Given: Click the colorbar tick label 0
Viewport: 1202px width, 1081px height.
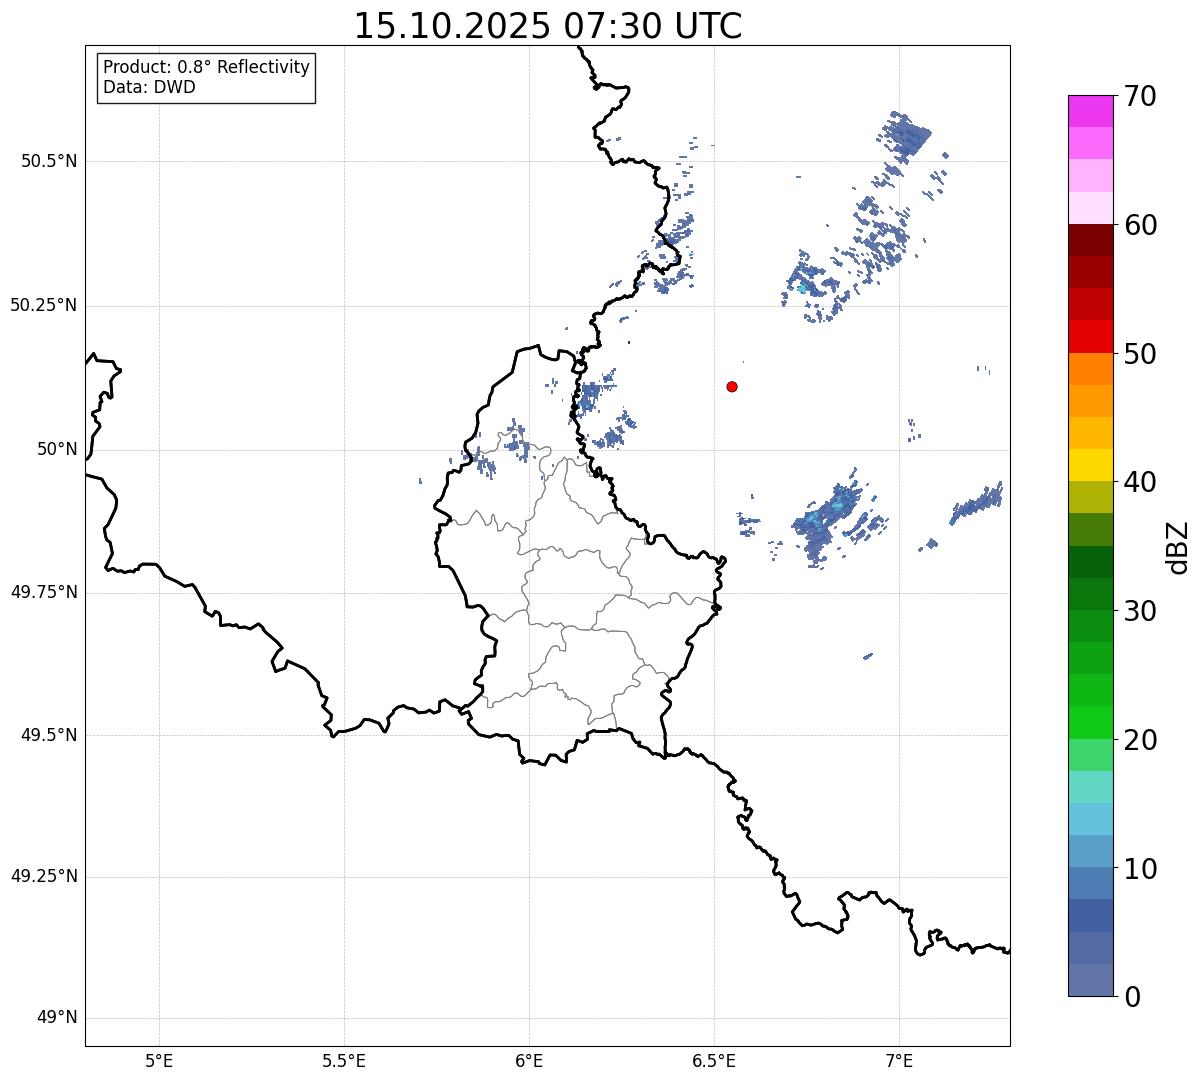Looking at the screenshot, I should click(1132, 997).
